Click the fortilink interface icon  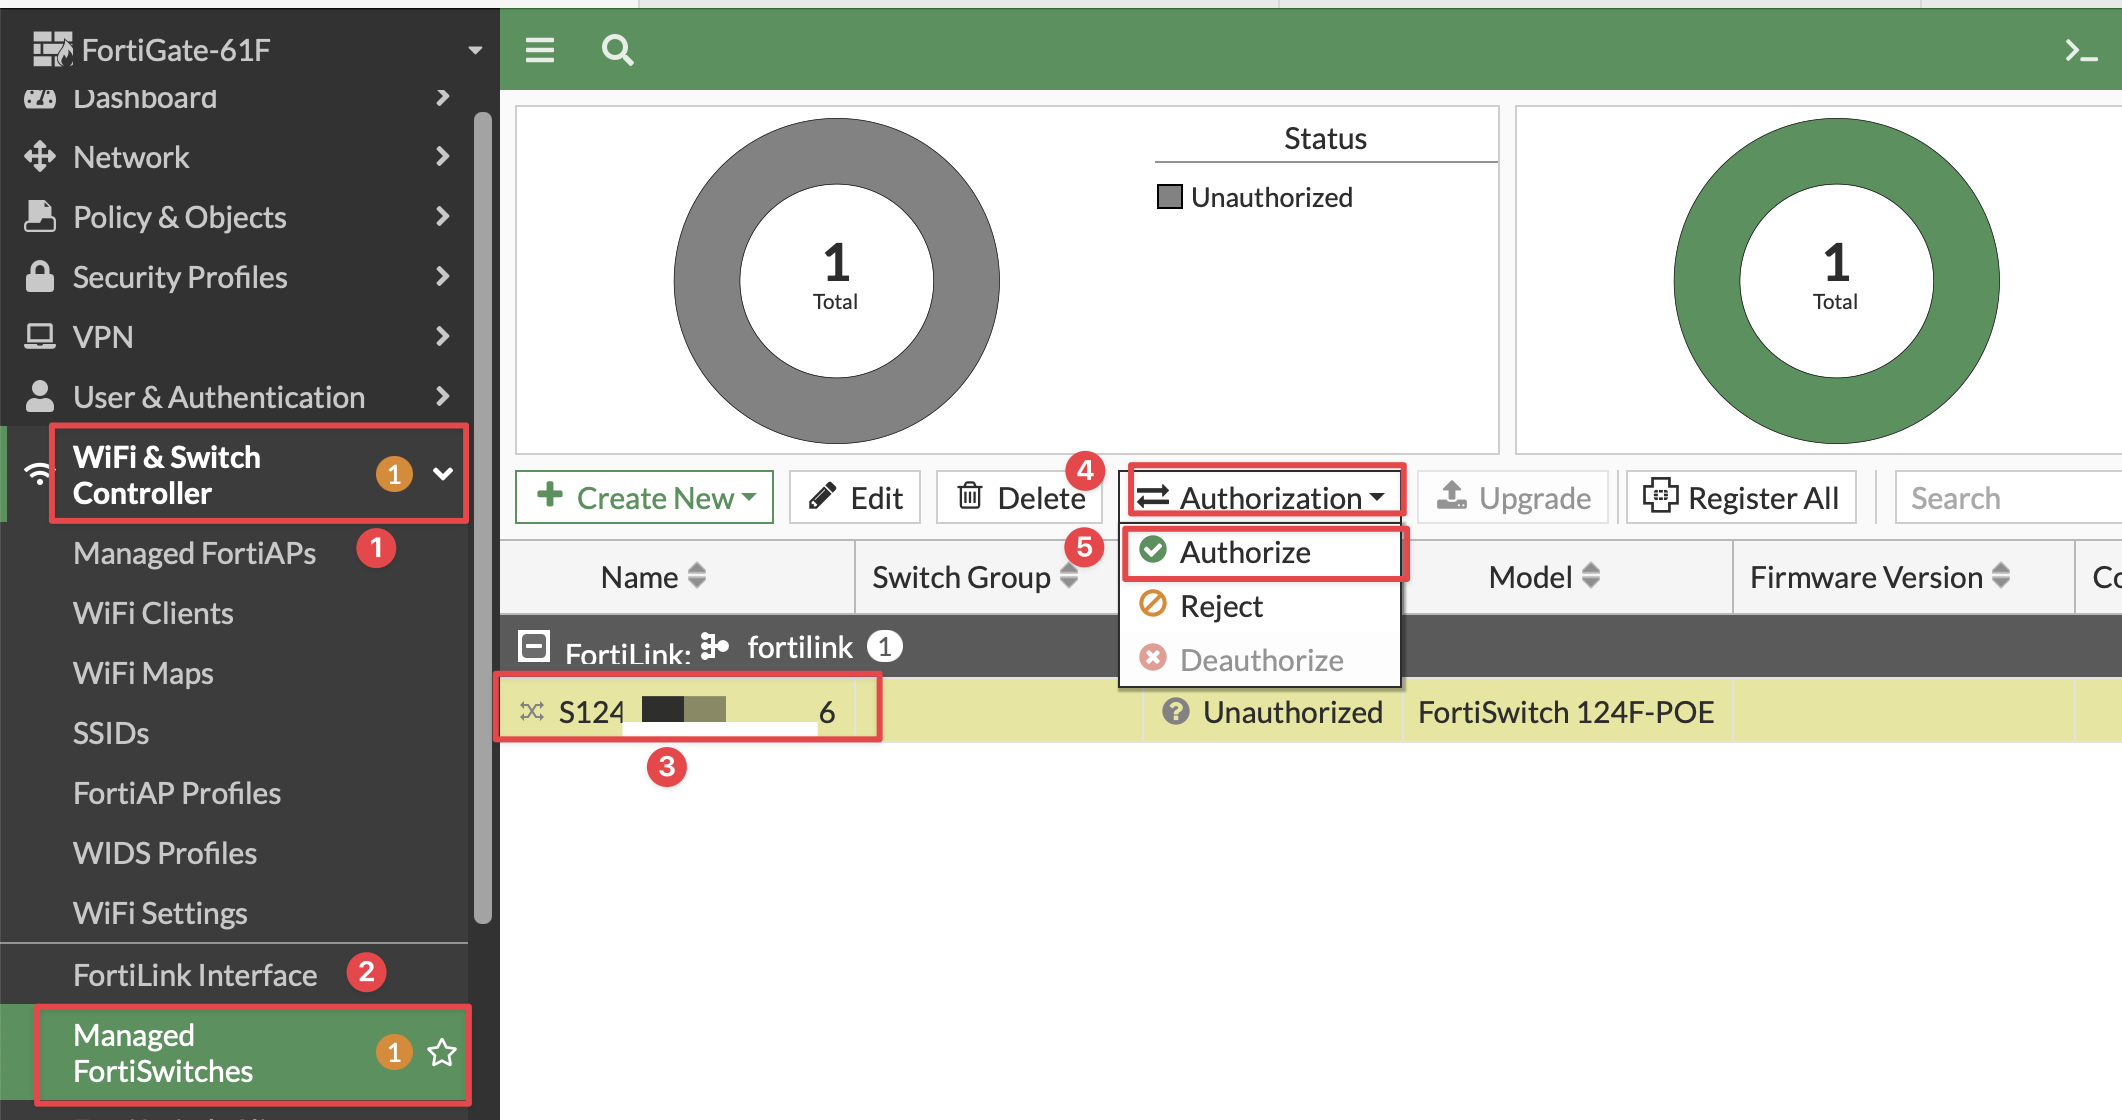pos(715,647)
